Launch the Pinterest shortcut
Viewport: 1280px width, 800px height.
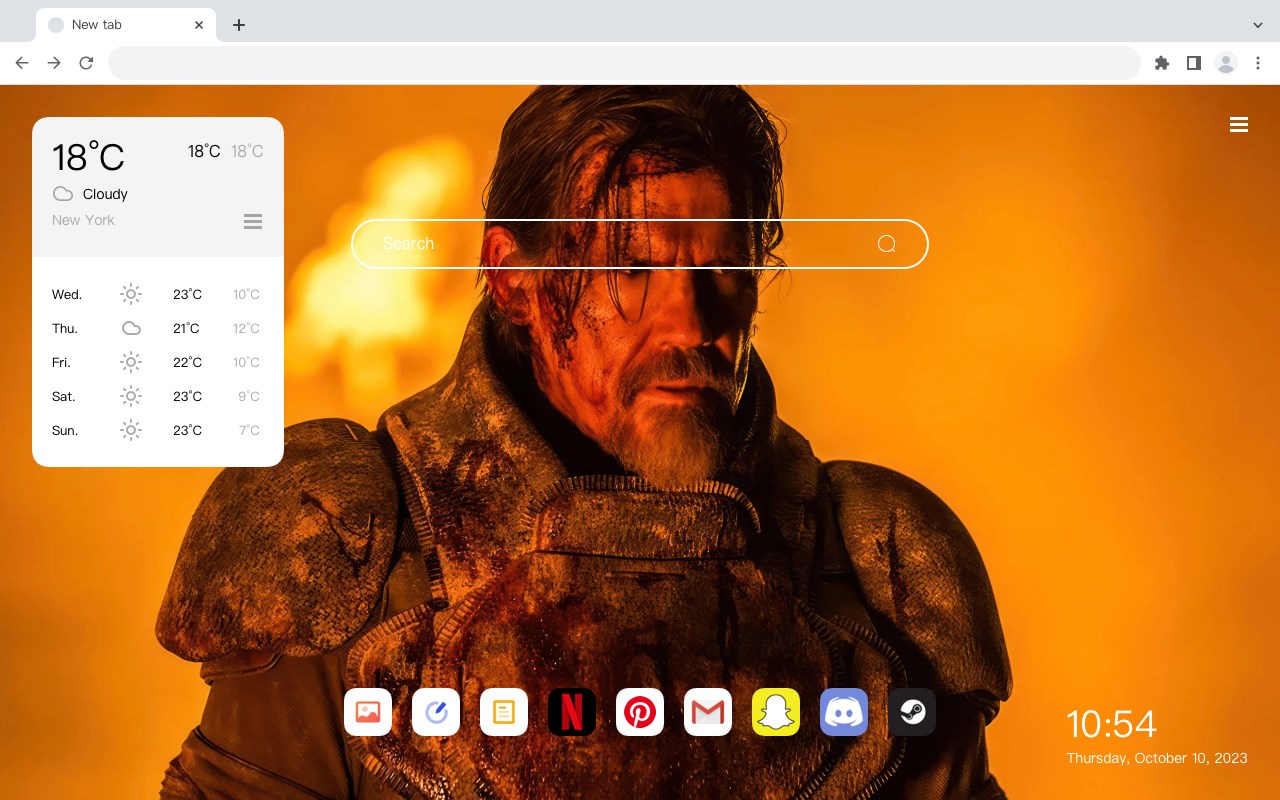point(640,712)
